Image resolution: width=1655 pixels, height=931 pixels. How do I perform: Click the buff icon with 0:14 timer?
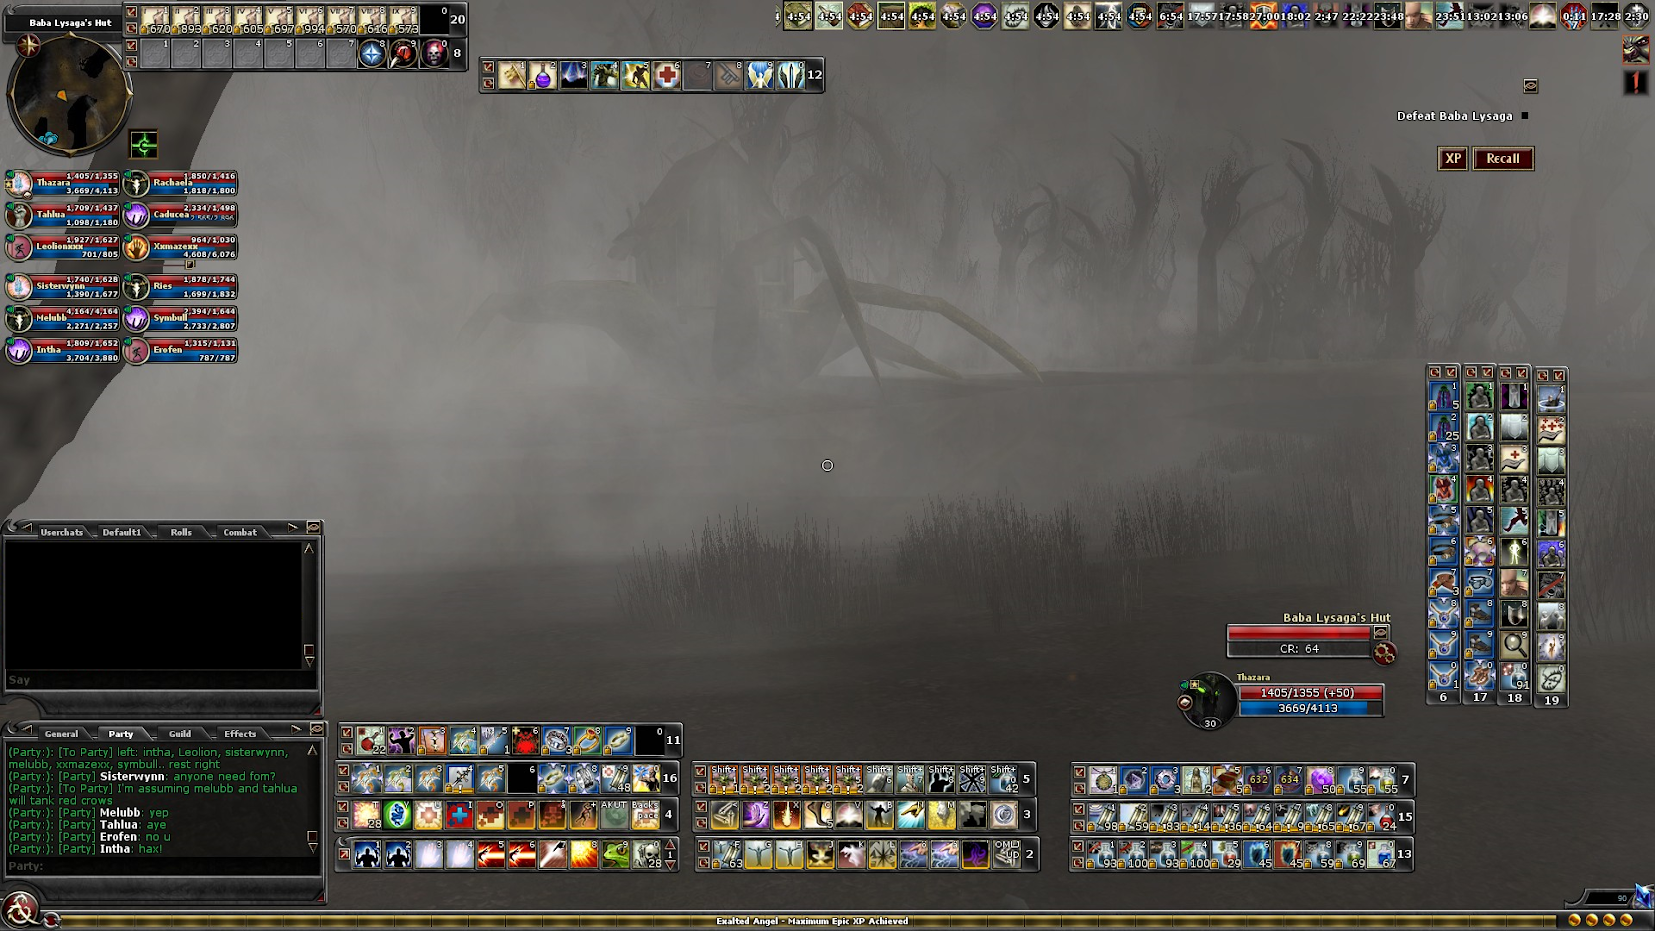tap(1573, 16)
